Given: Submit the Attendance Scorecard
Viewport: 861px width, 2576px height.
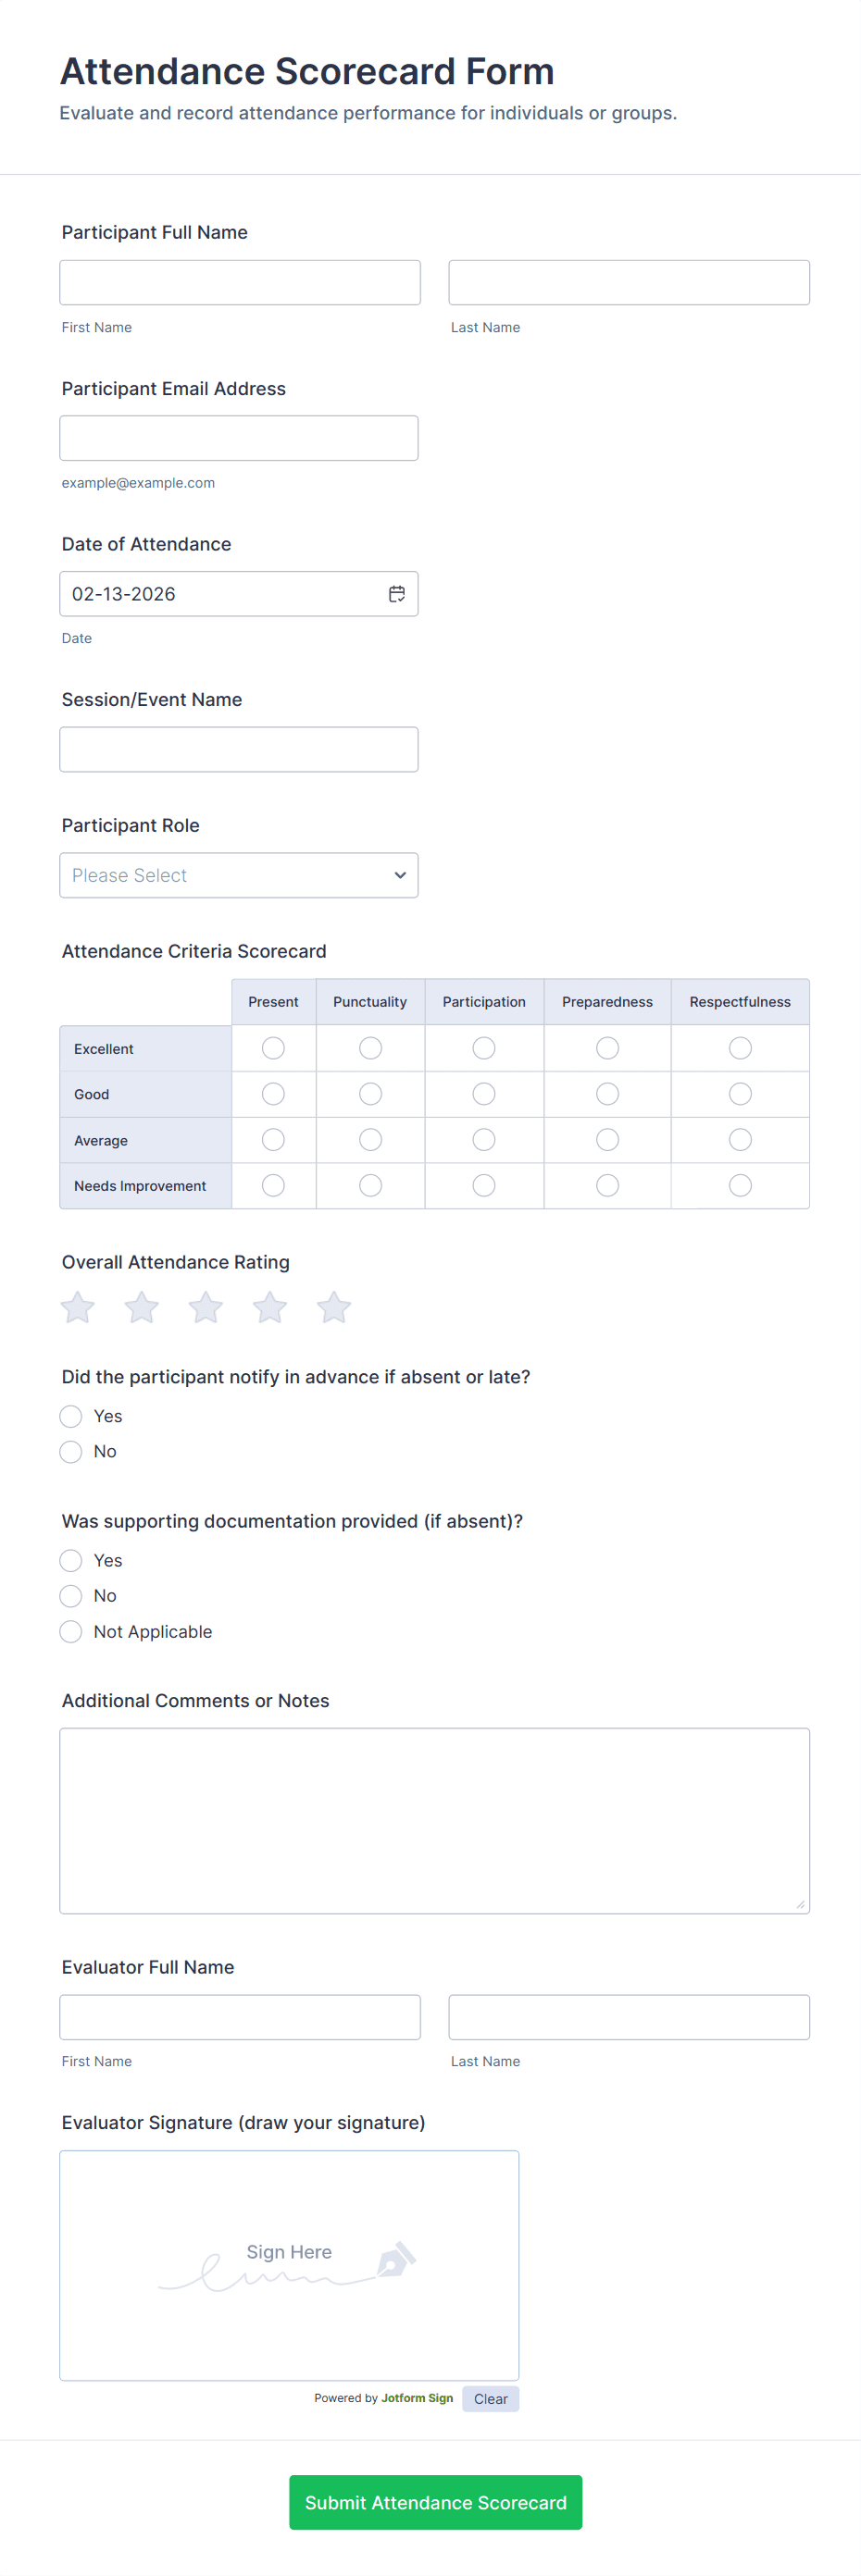Looking at the screenshot, I should 435,2502.
